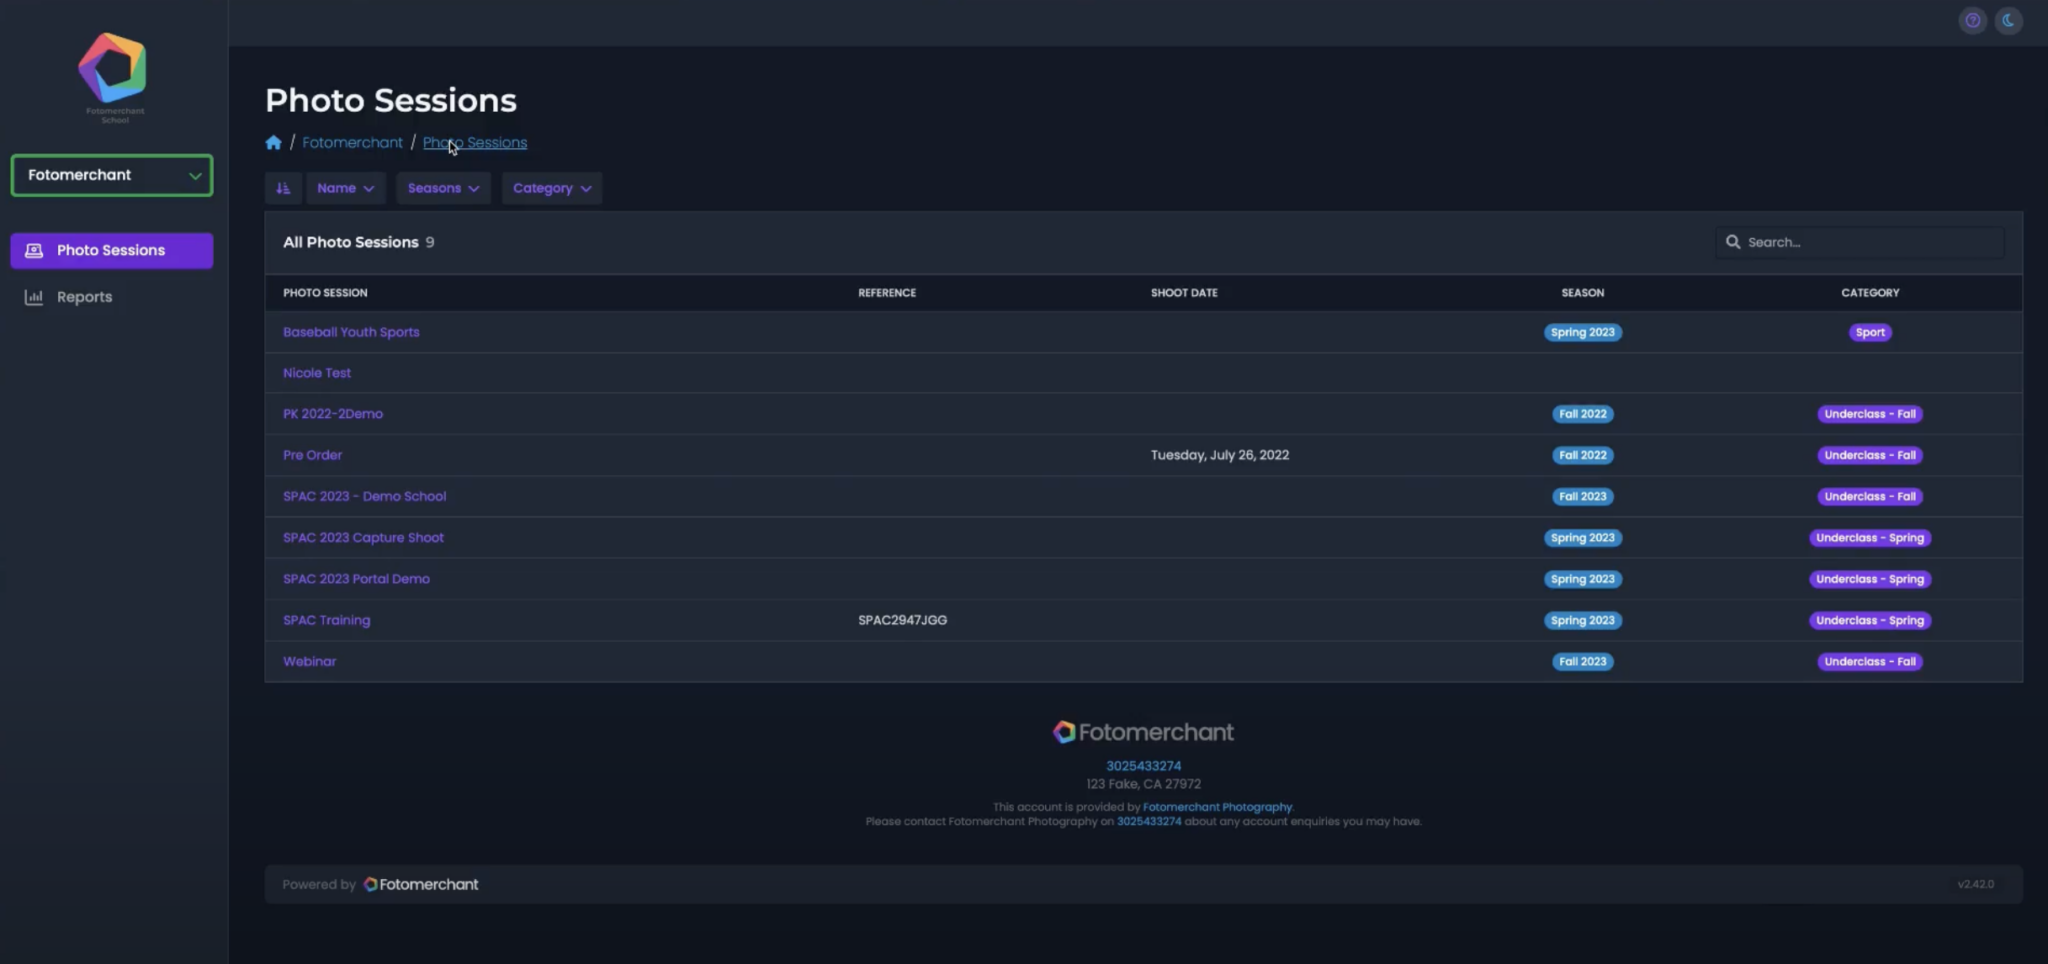Click the Photo Session column header
2048x964 pixels.
[325, 293]
